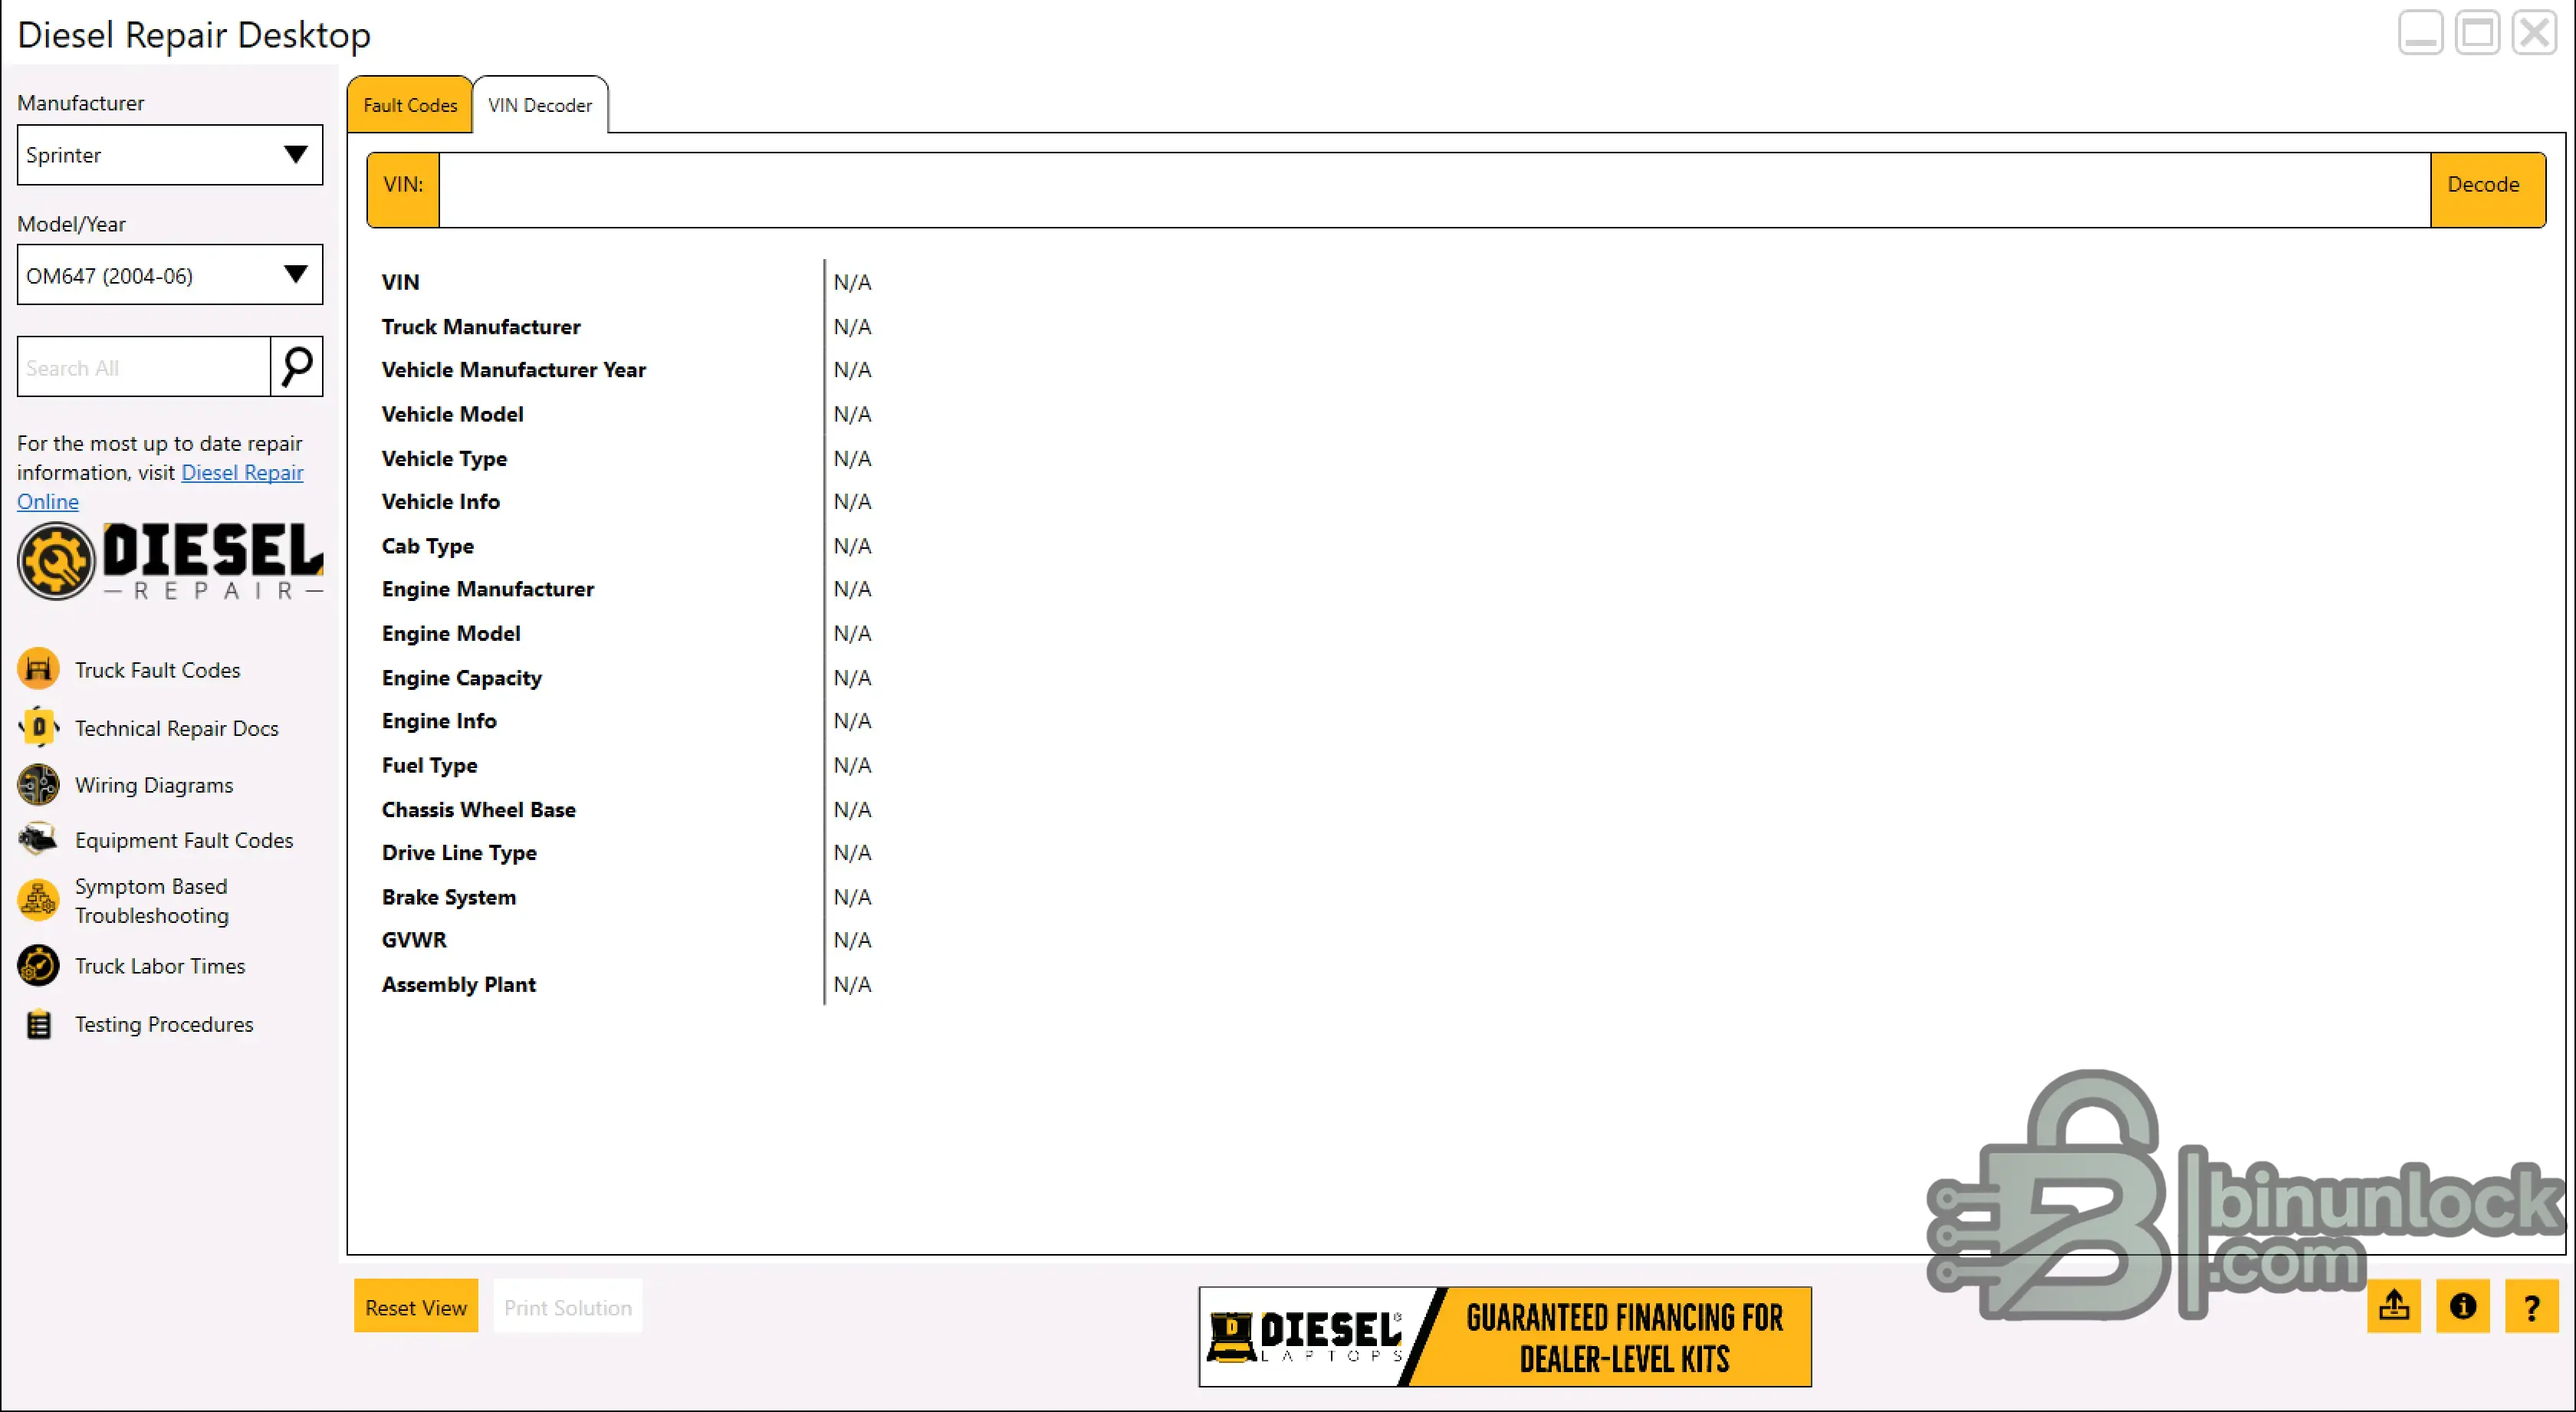Viewport: 2576px width, 1412px height.
Task: Open the Technical Repair Docs link
Action: pos(177,728)
